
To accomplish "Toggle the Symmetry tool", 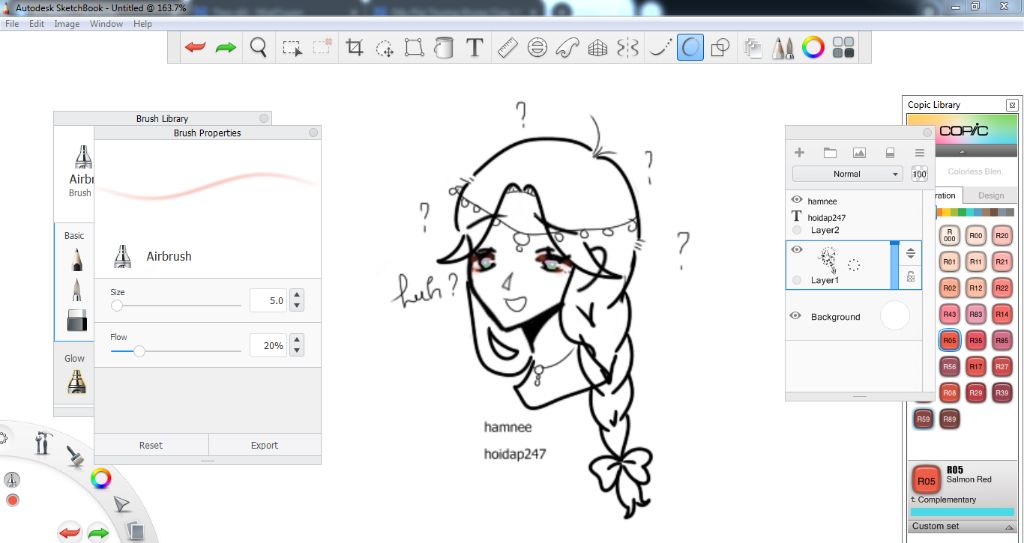I will pyautogui.click(x=628, y=48).
